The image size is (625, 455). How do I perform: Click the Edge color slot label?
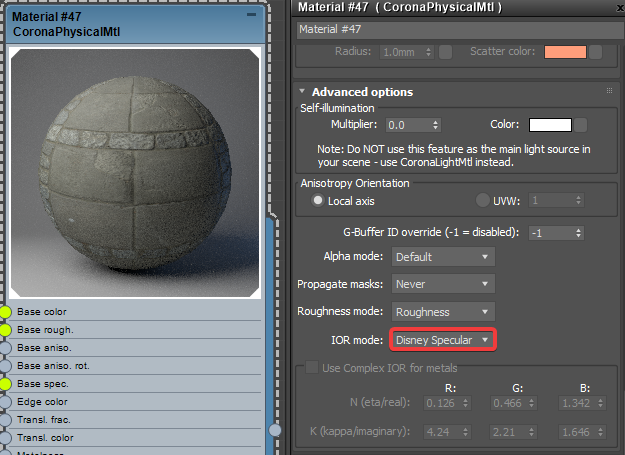tap(42, 402)
